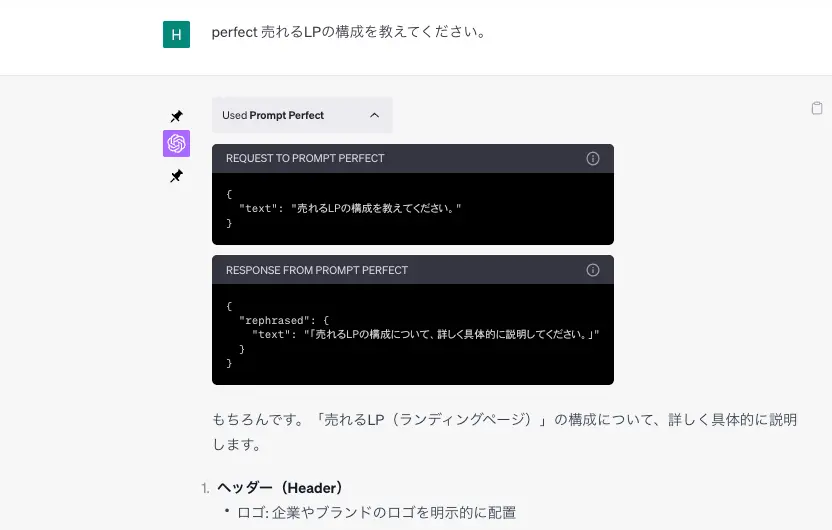Screen dimensions: 832x530
Task: Click the response JSON rephrased code block
Action: tap(413, 334)
